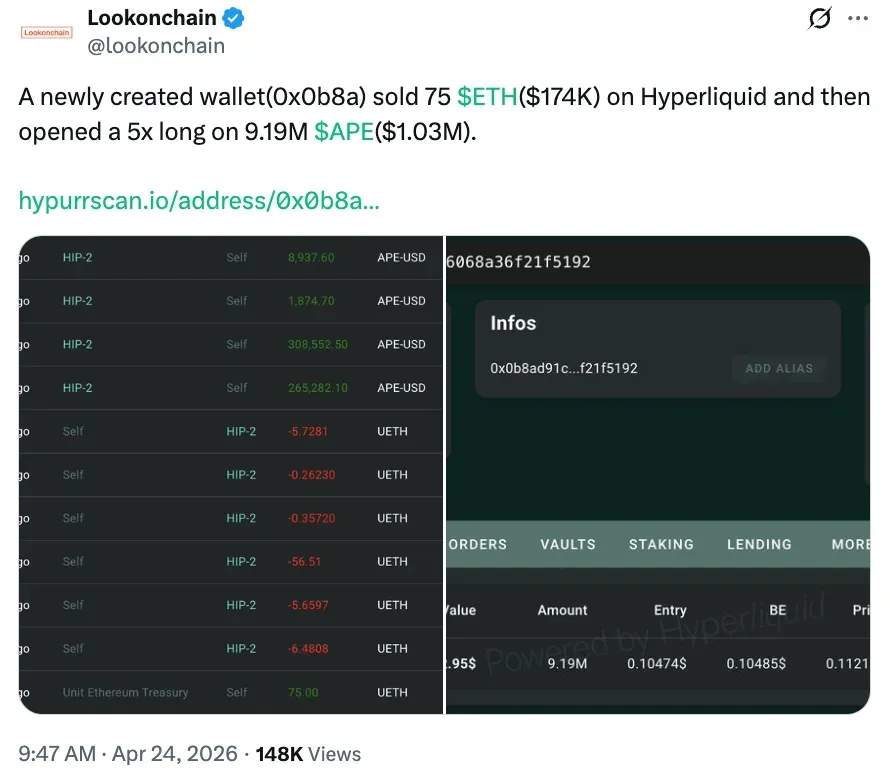Expand the MORE navigation dropdown

849,544
